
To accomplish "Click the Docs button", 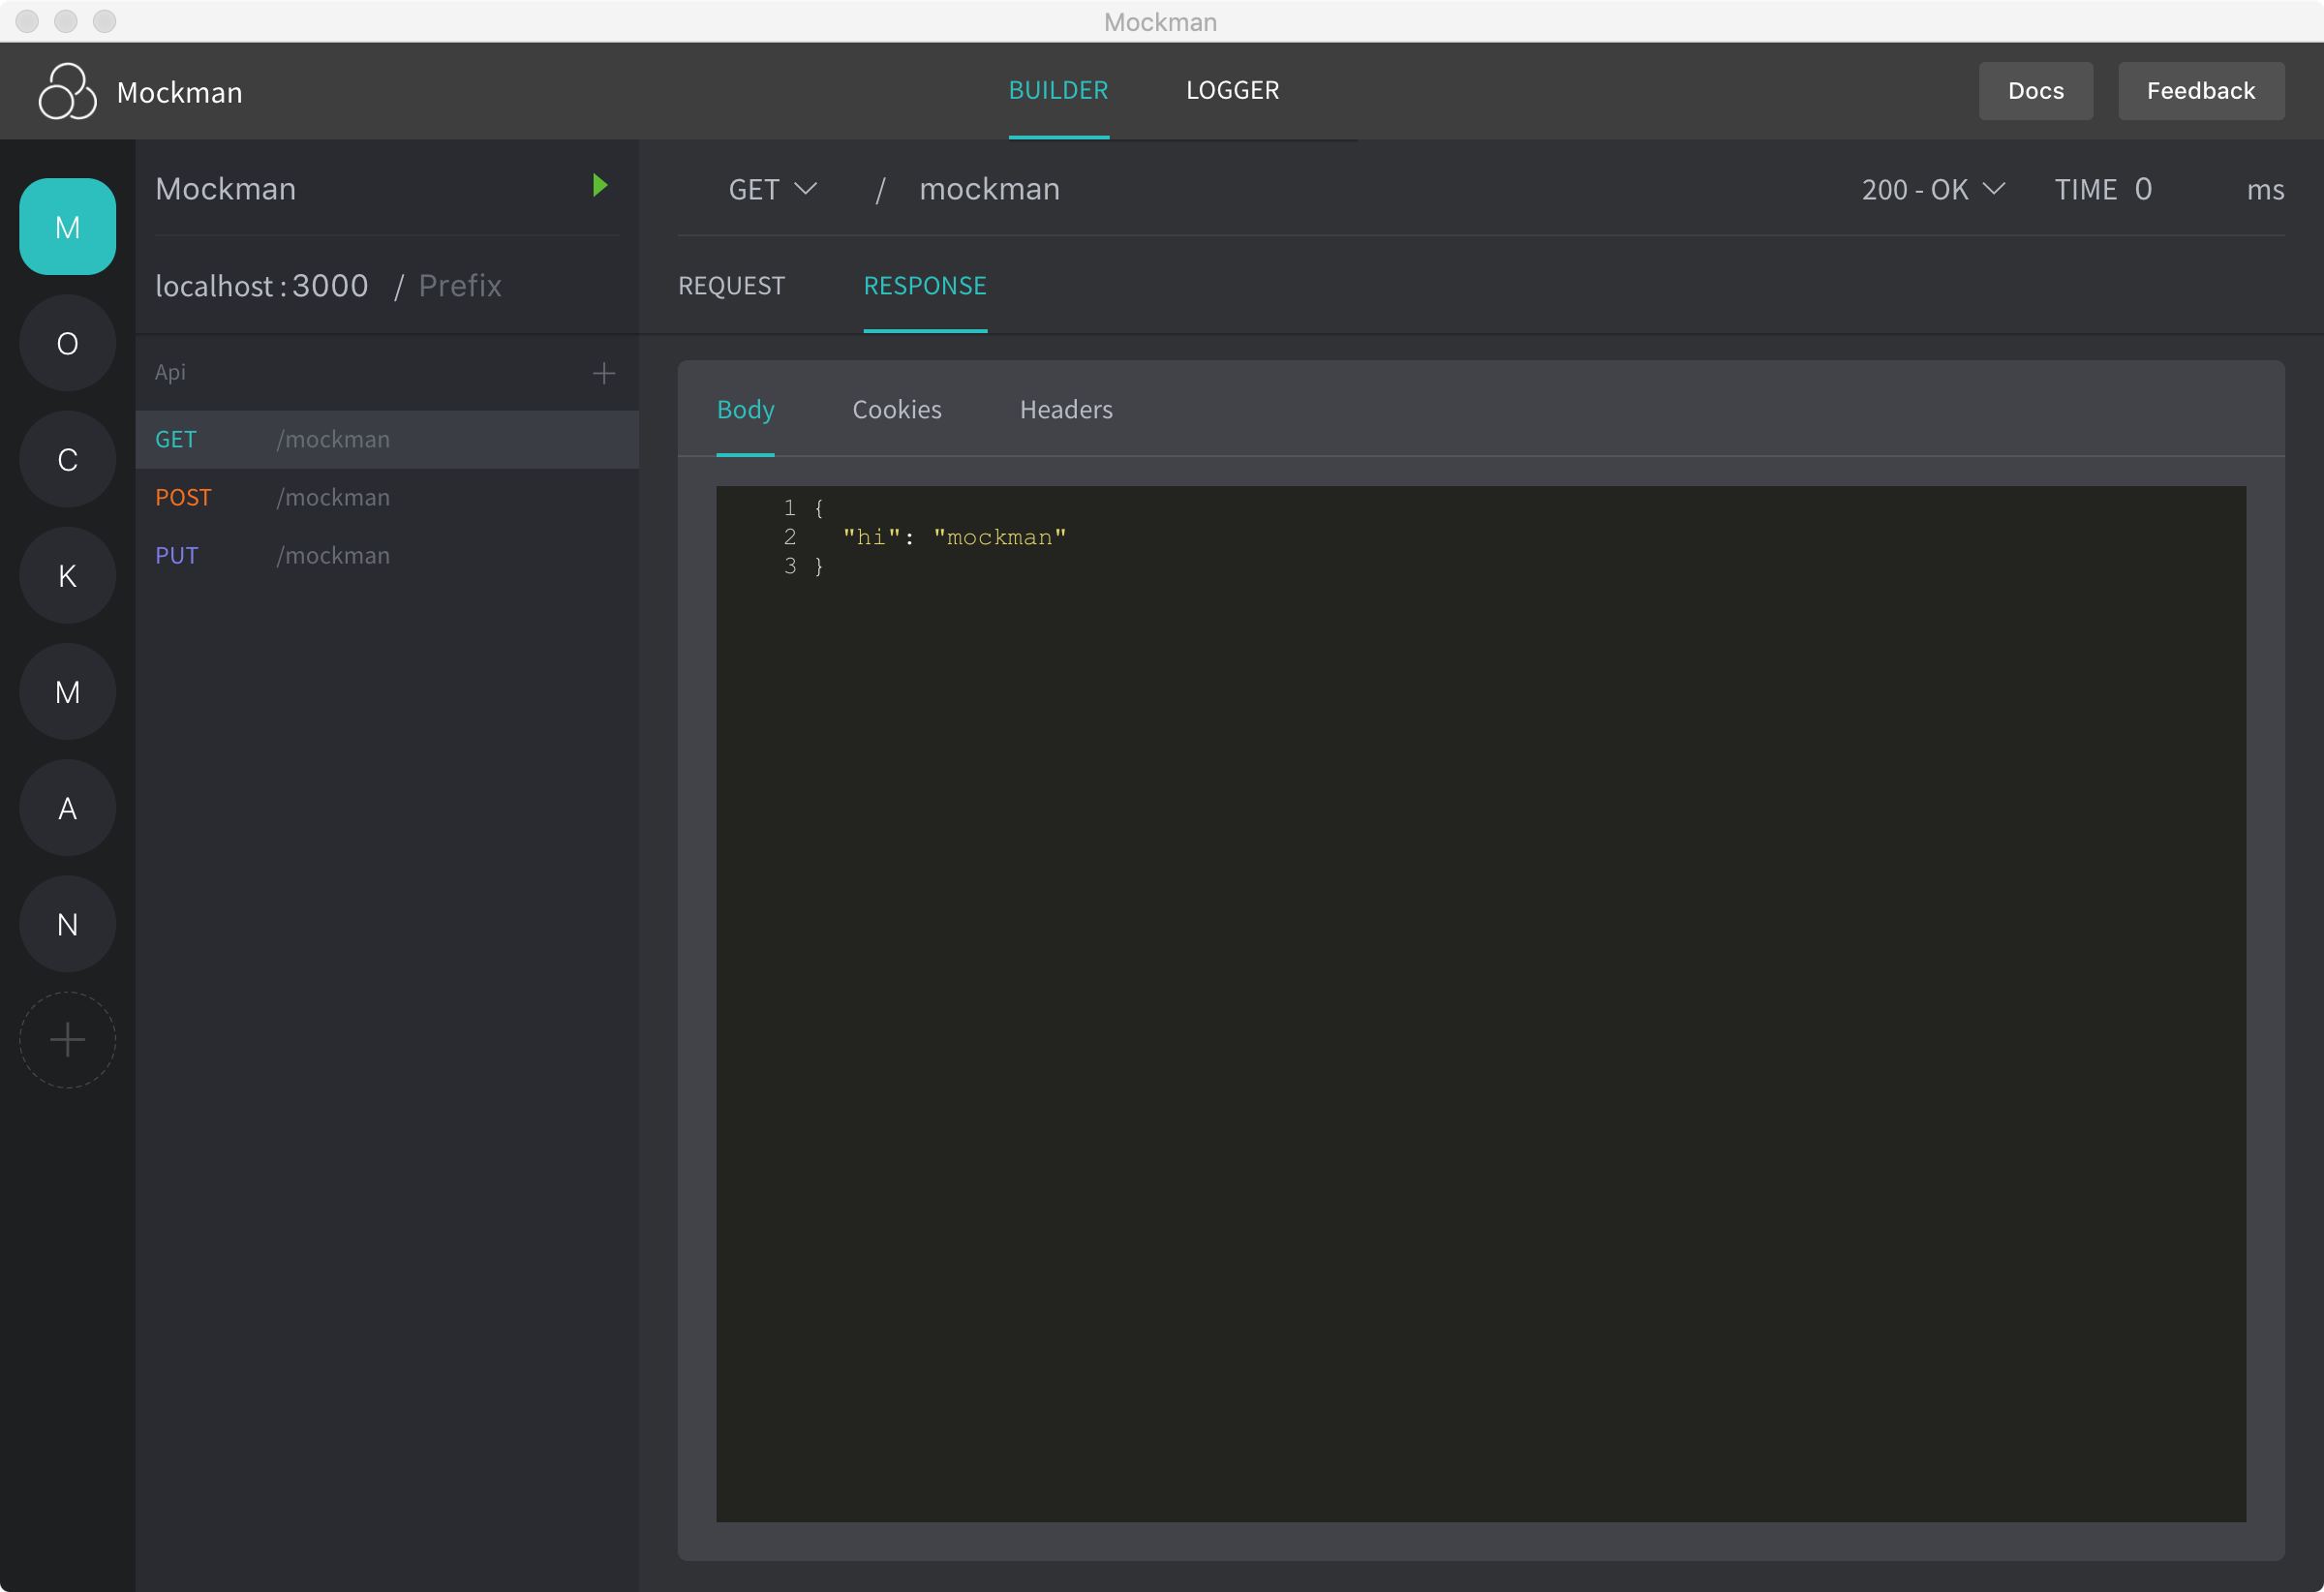I will point(2034,91).
